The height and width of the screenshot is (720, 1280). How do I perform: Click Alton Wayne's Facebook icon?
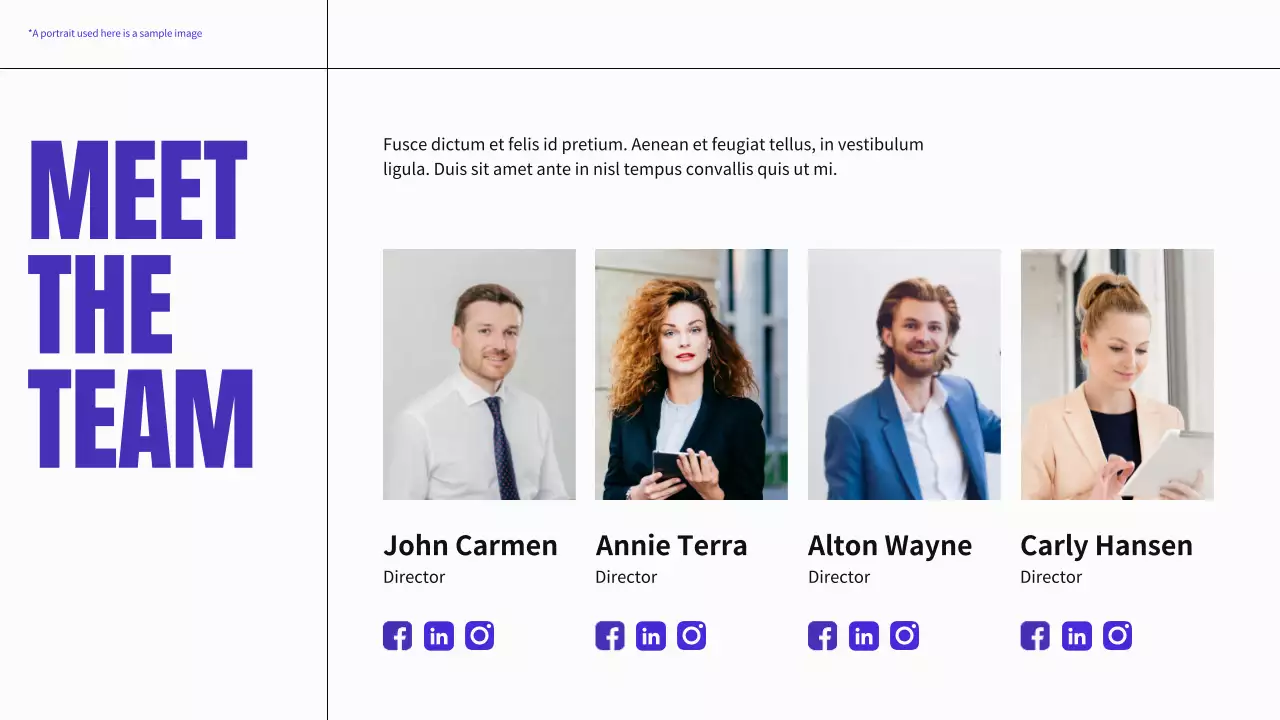[x=822, y=636]
